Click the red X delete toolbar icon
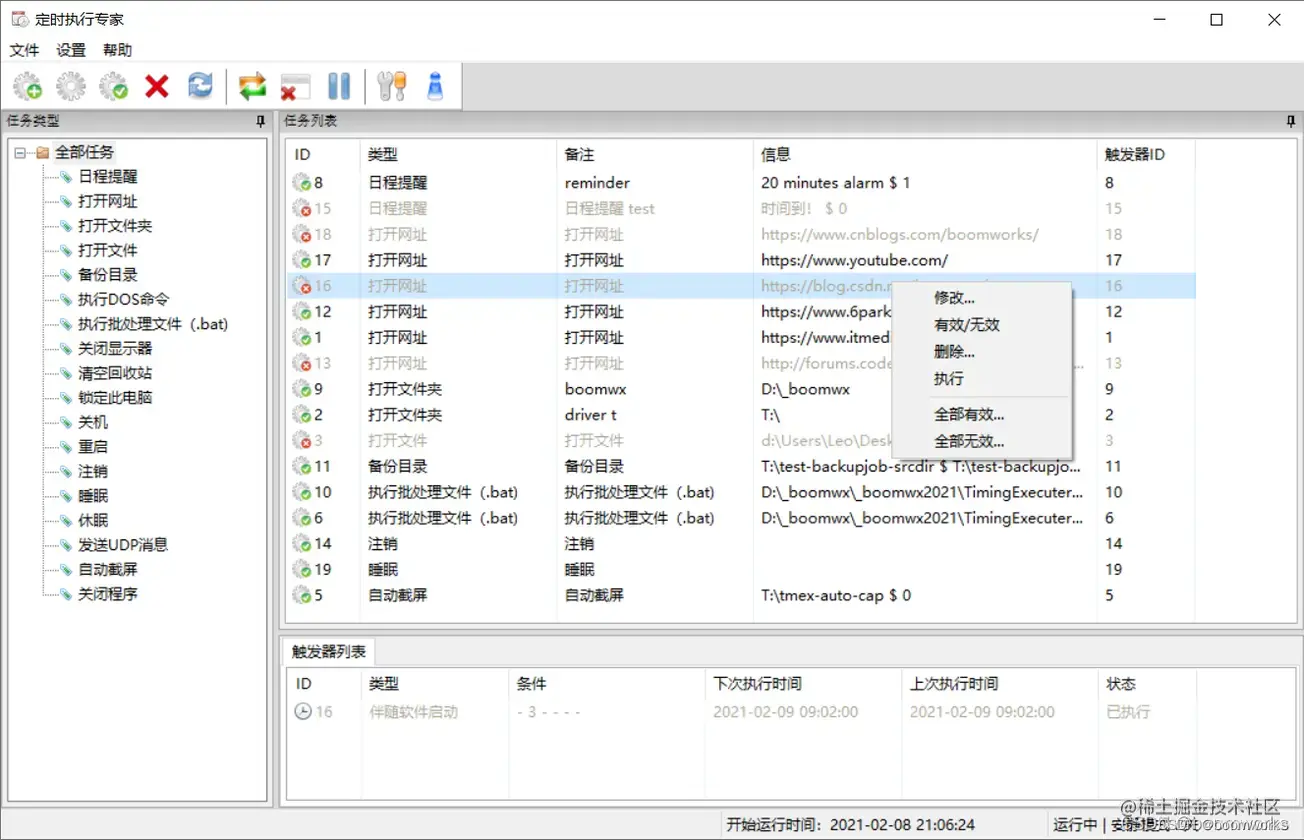 (157, 86)
